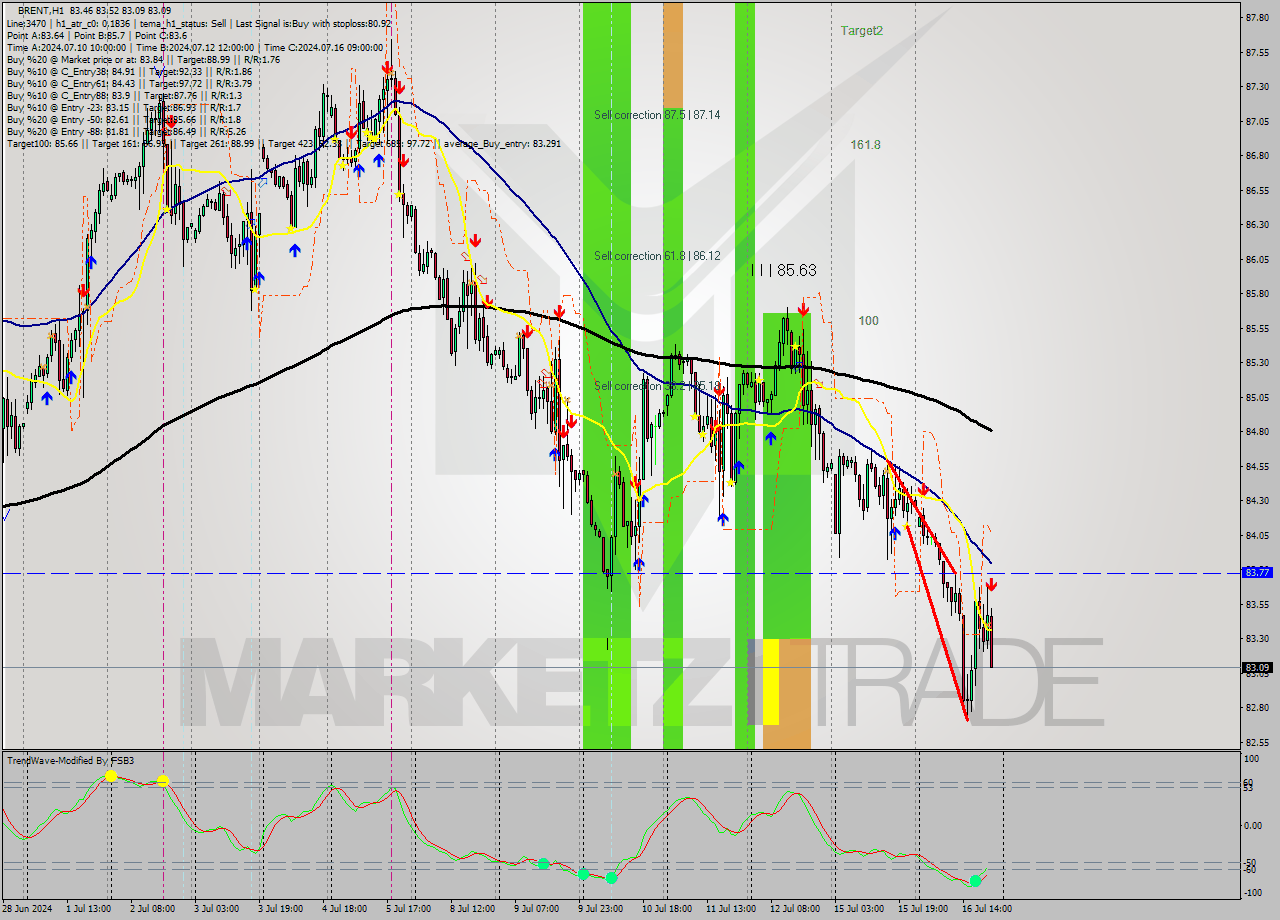The image size is (1280, 920).
Task: Click the 82.80 price axis value
Action: [x=1257, y=708]
